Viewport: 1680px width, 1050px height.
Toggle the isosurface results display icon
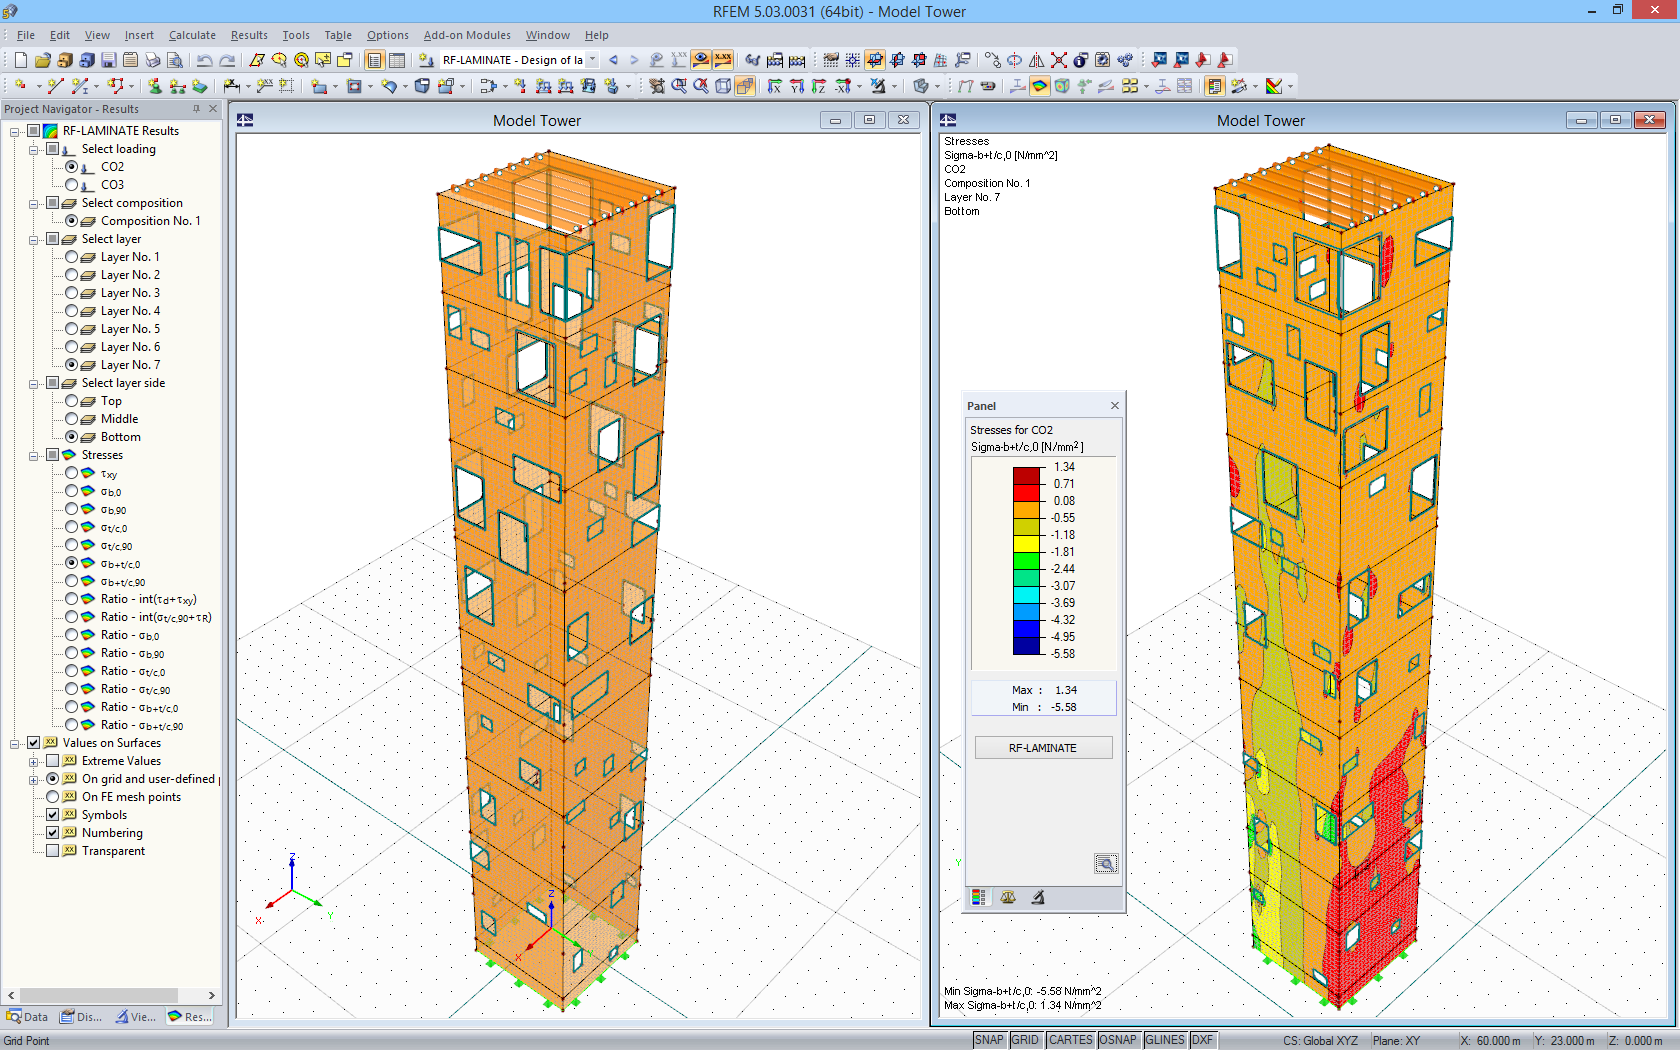(x=1040, y=86)
